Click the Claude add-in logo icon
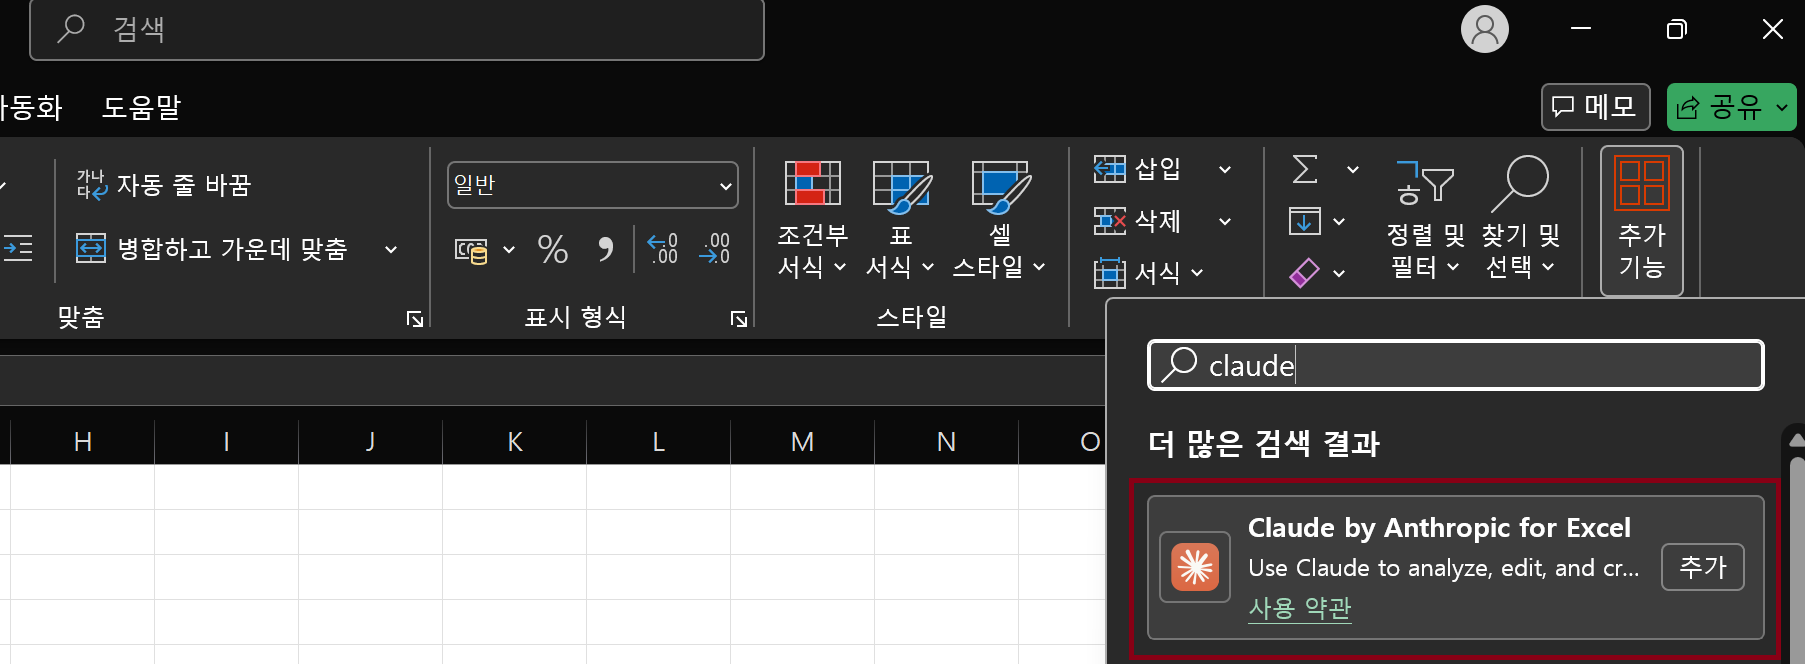This screenshot has width=1805, height=664. [x=1195, y=567]
